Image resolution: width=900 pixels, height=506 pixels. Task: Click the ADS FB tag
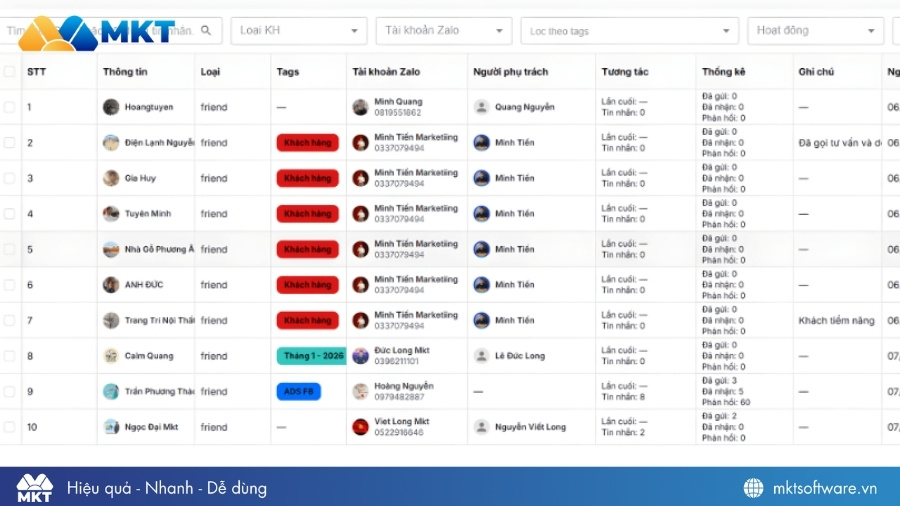[x=298, y=392]
